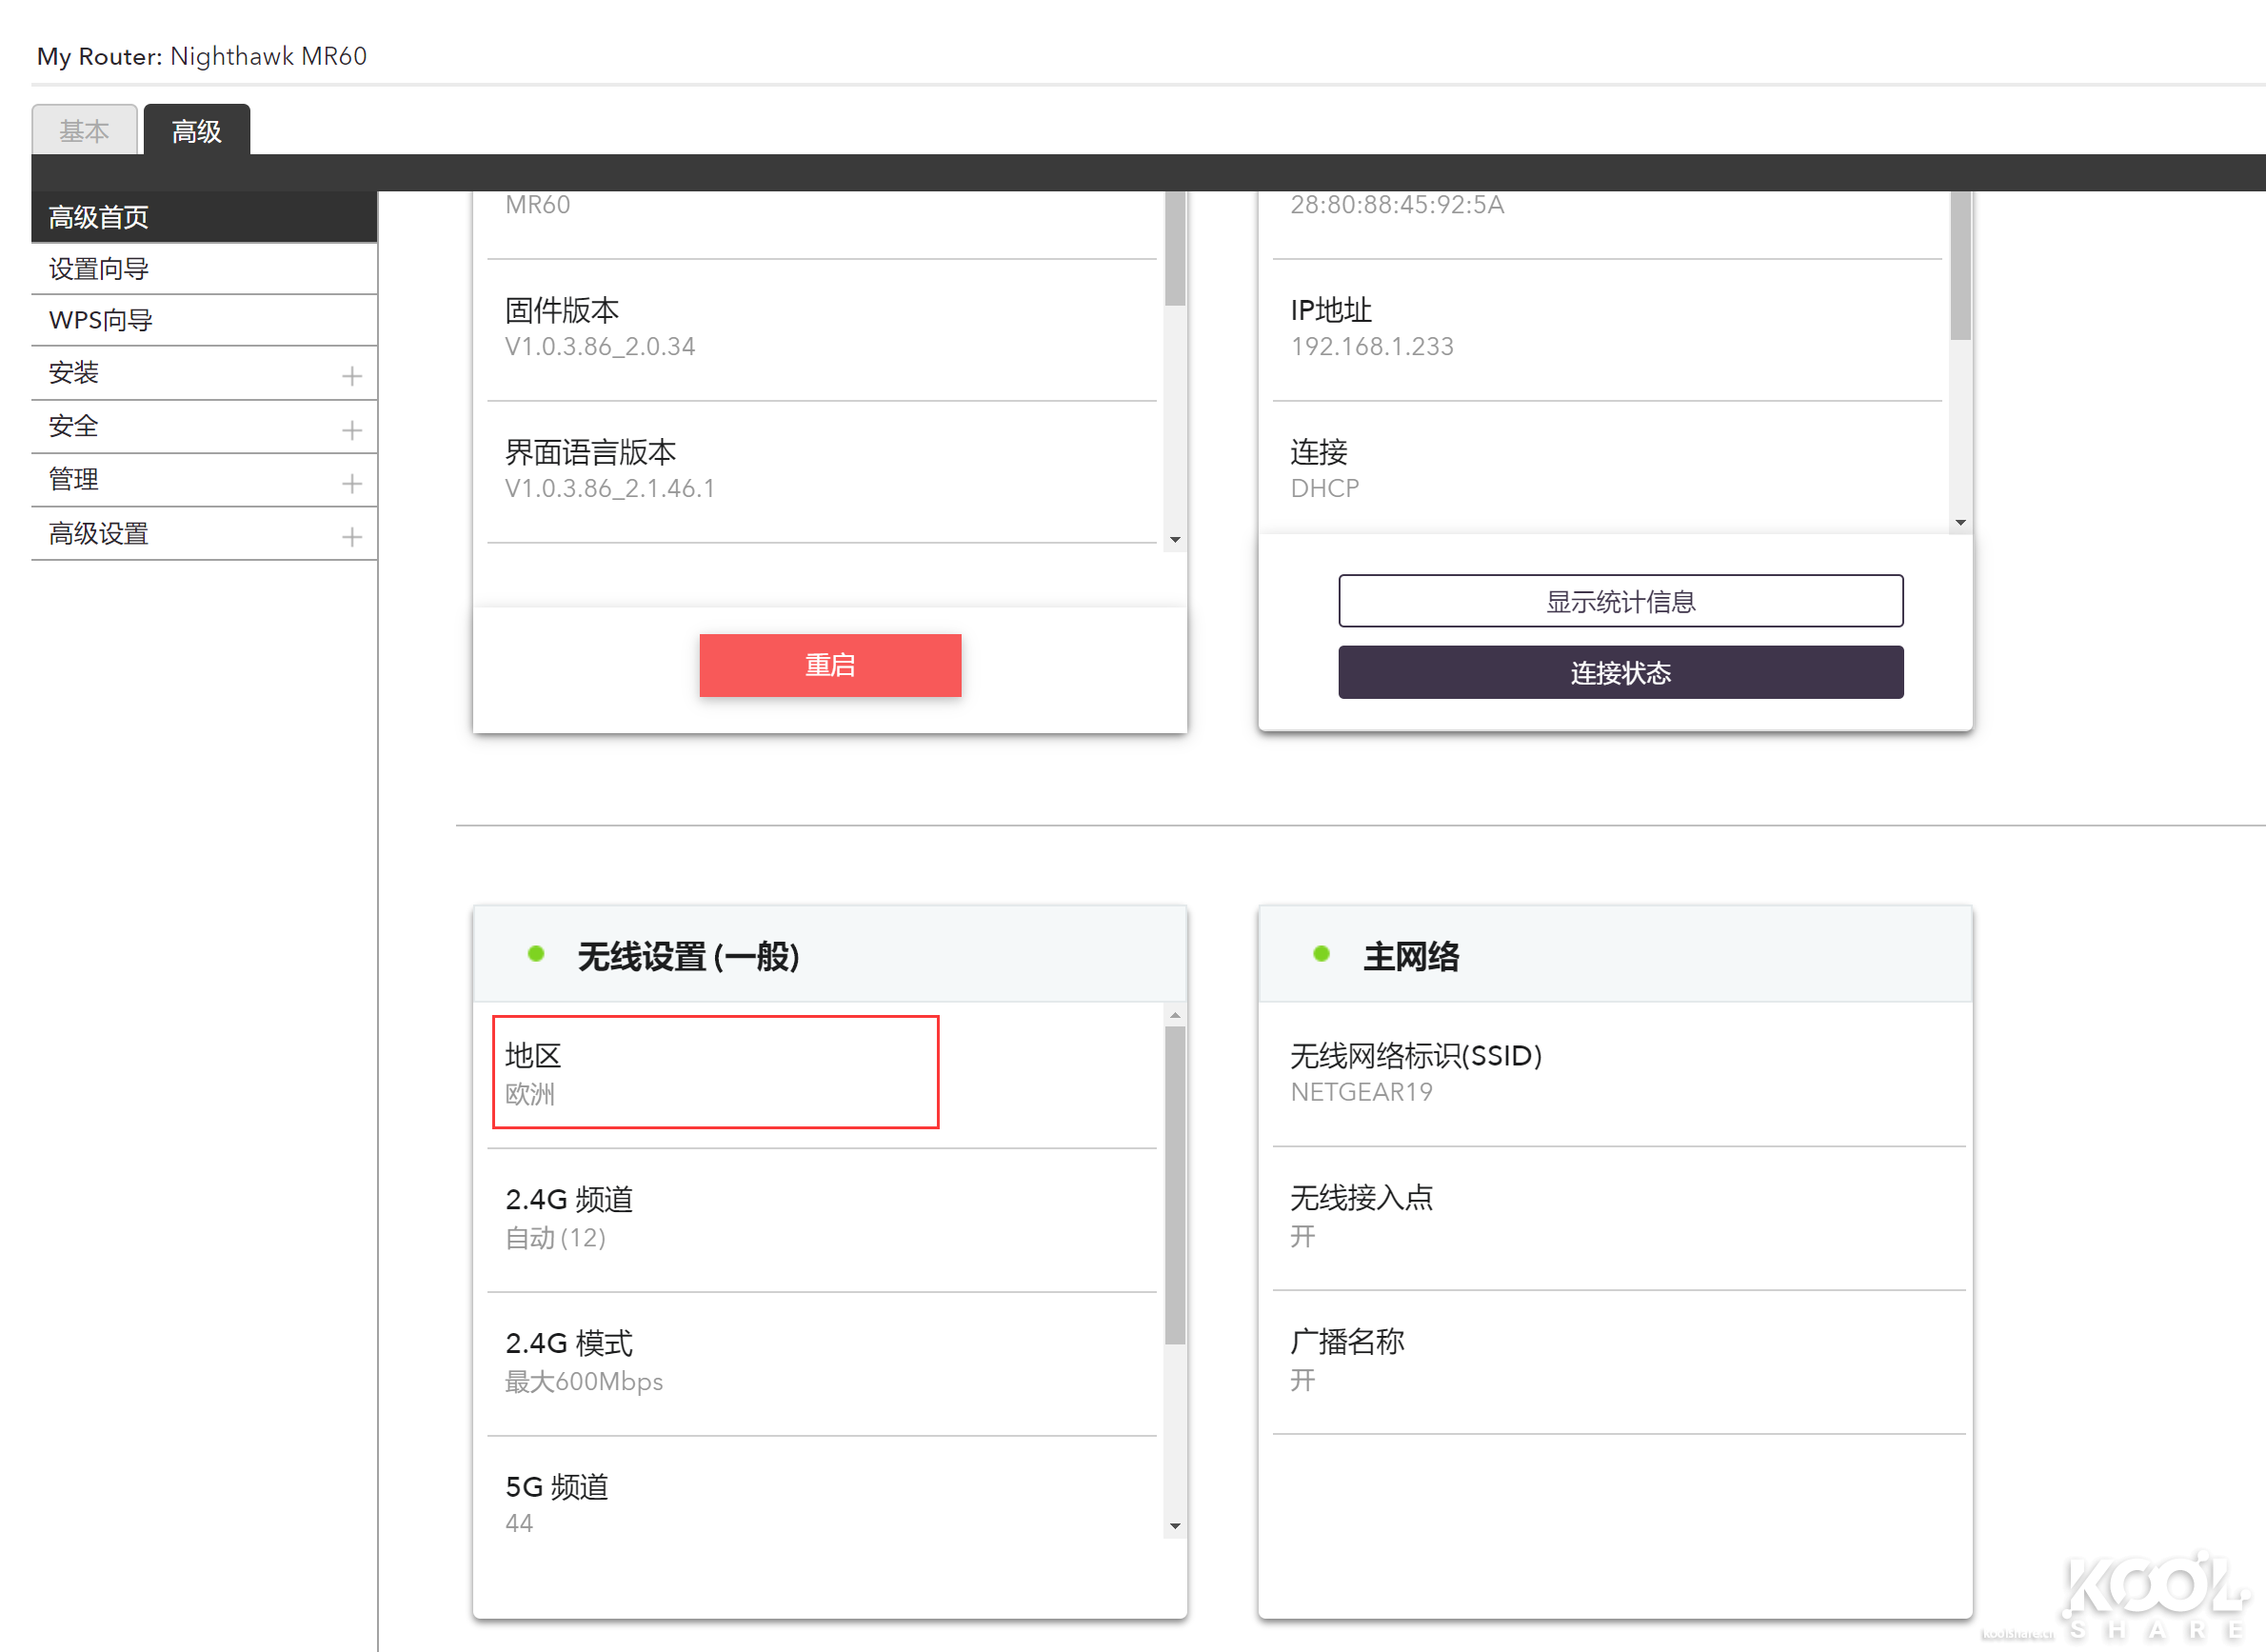Click the internet port panel scroll-down arrow
Screen dimensions: 2266x1652
coord(1960,523)
